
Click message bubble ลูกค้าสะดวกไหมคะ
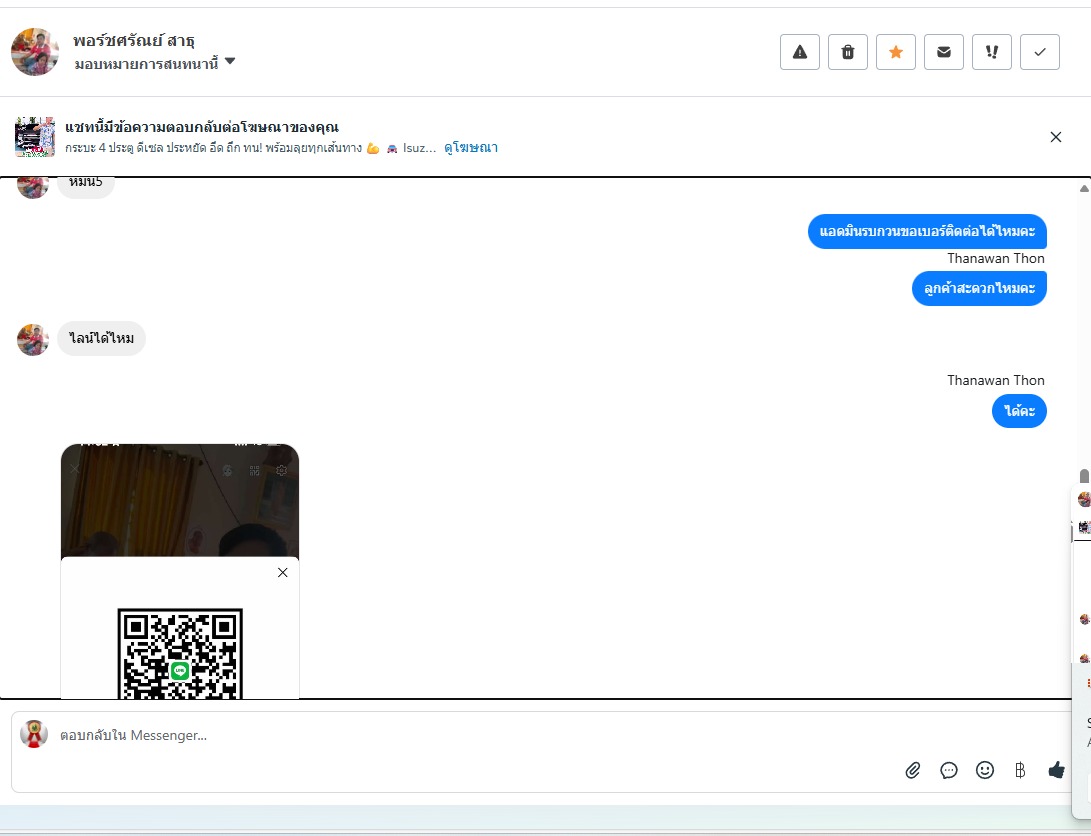979,289
